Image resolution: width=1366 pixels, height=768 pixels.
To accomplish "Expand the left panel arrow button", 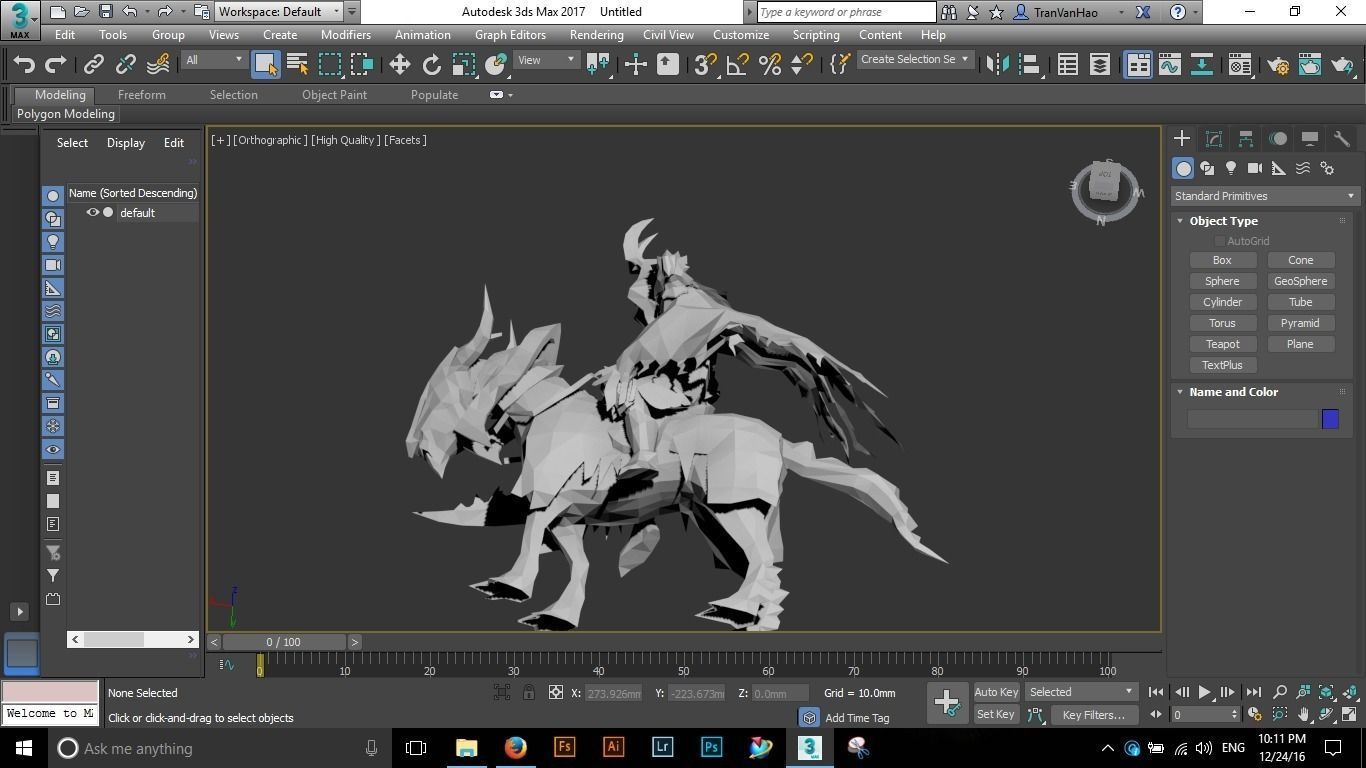I will point(19,611).
